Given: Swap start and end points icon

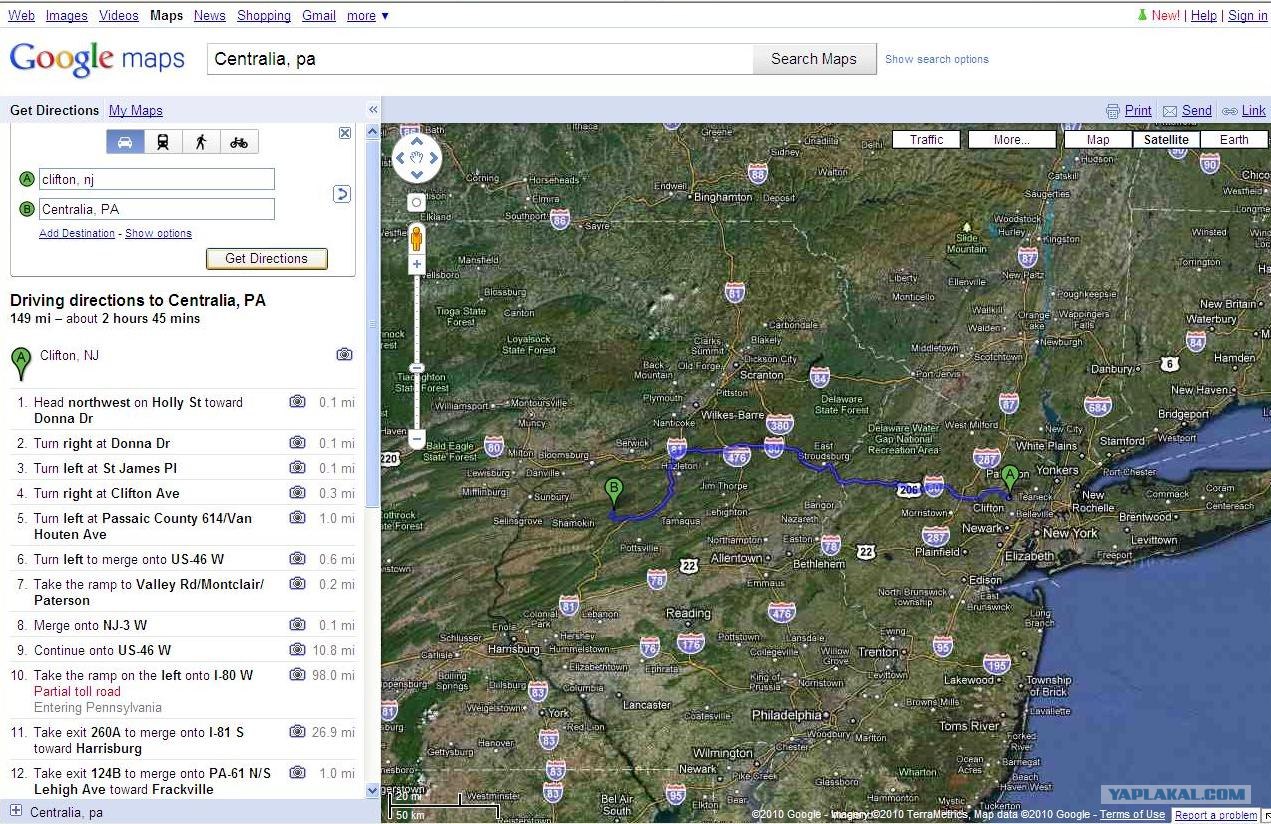Looking at the screenshot, I should [x=341, y=194].
